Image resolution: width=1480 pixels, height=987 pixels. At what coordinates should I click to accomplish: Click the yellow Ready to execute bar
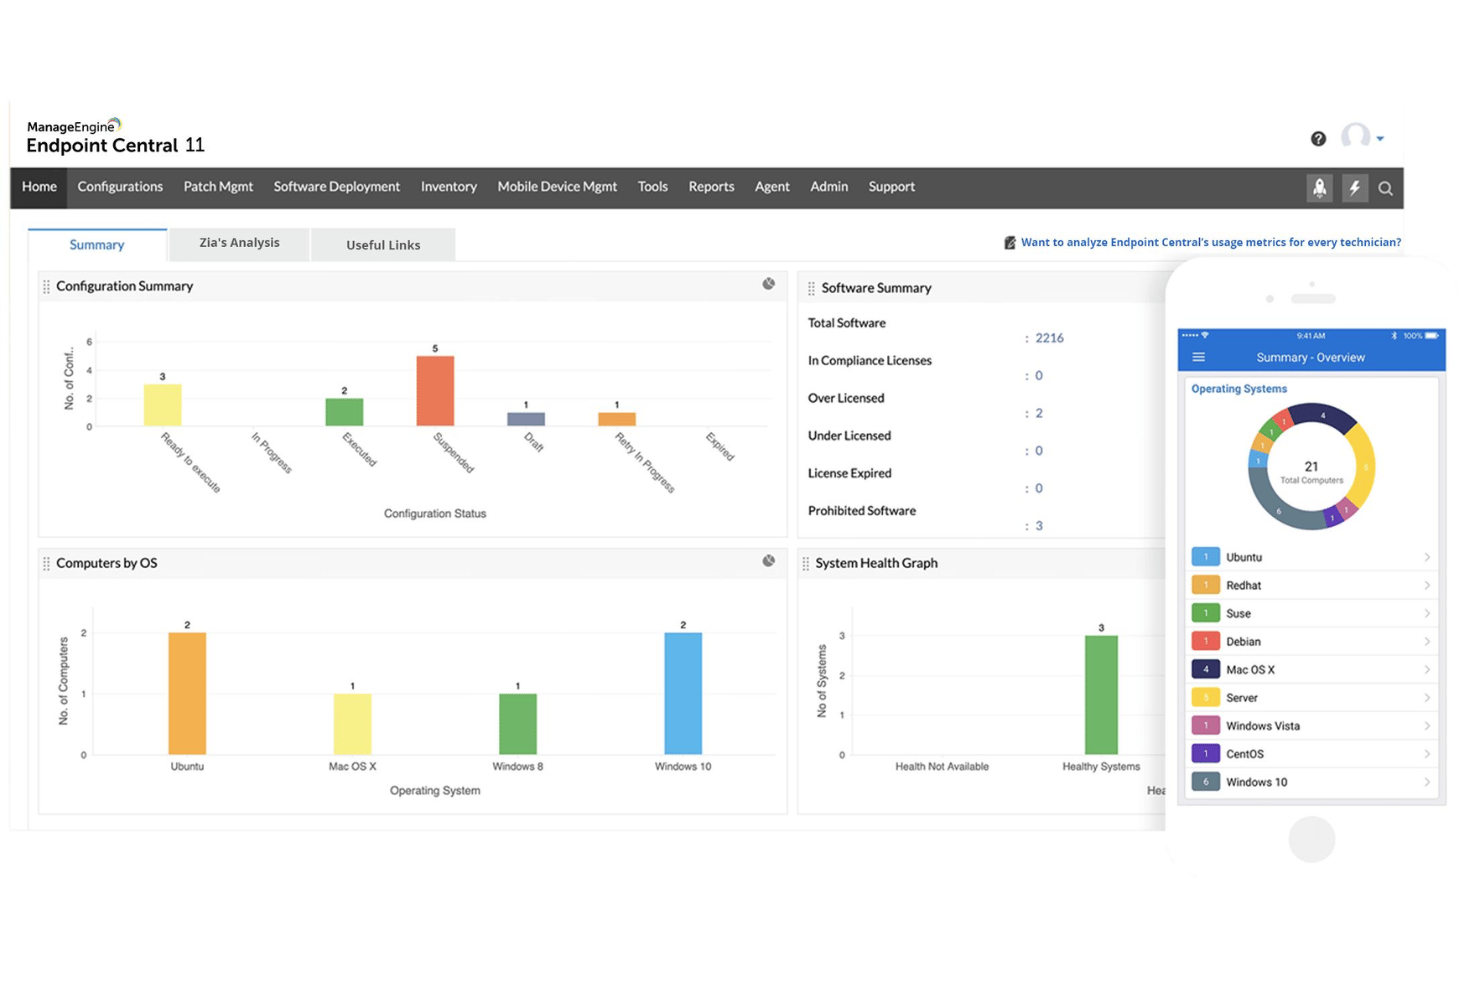coord(162,405)
